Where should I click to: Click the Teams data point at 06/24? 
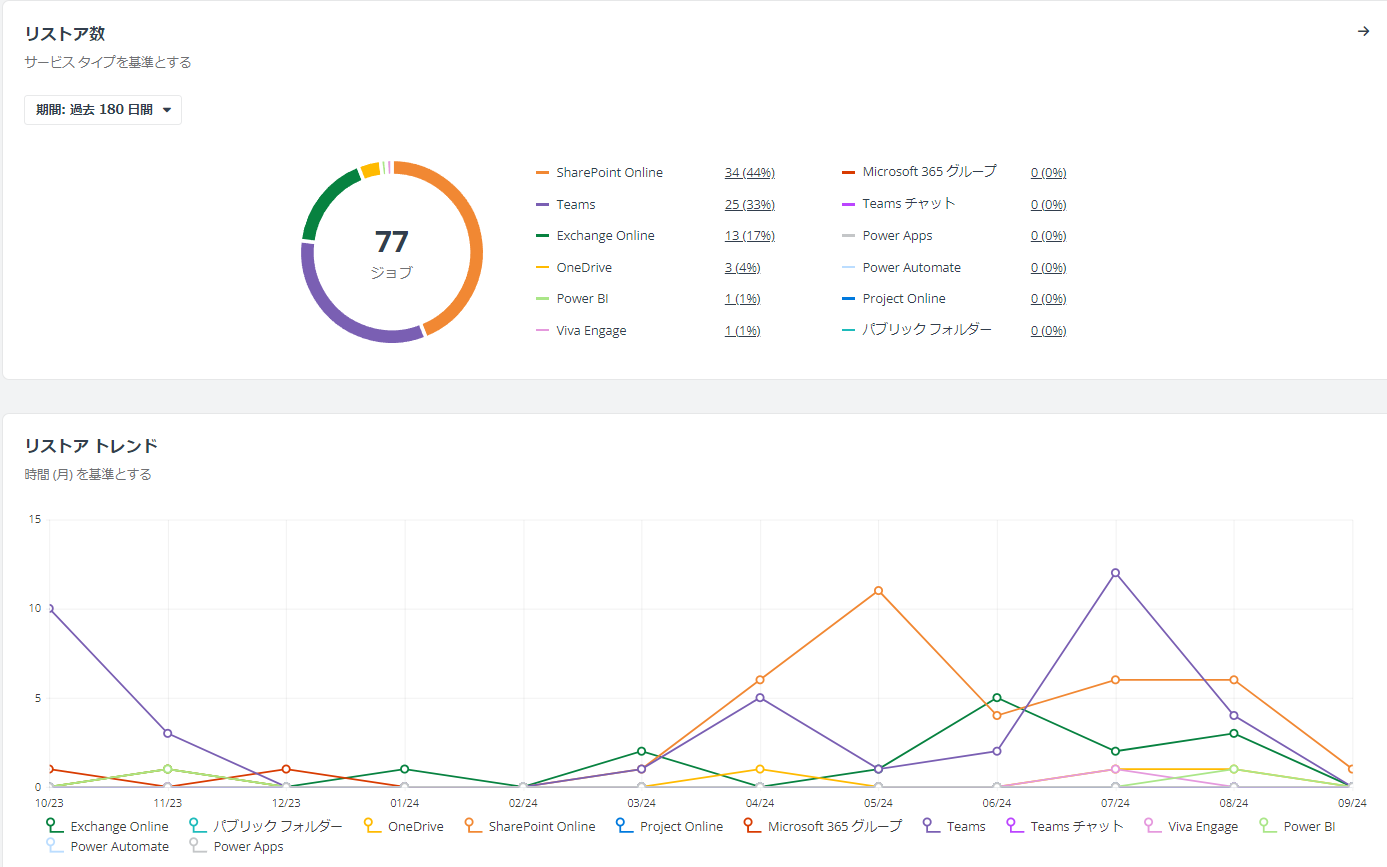point(997,751)
